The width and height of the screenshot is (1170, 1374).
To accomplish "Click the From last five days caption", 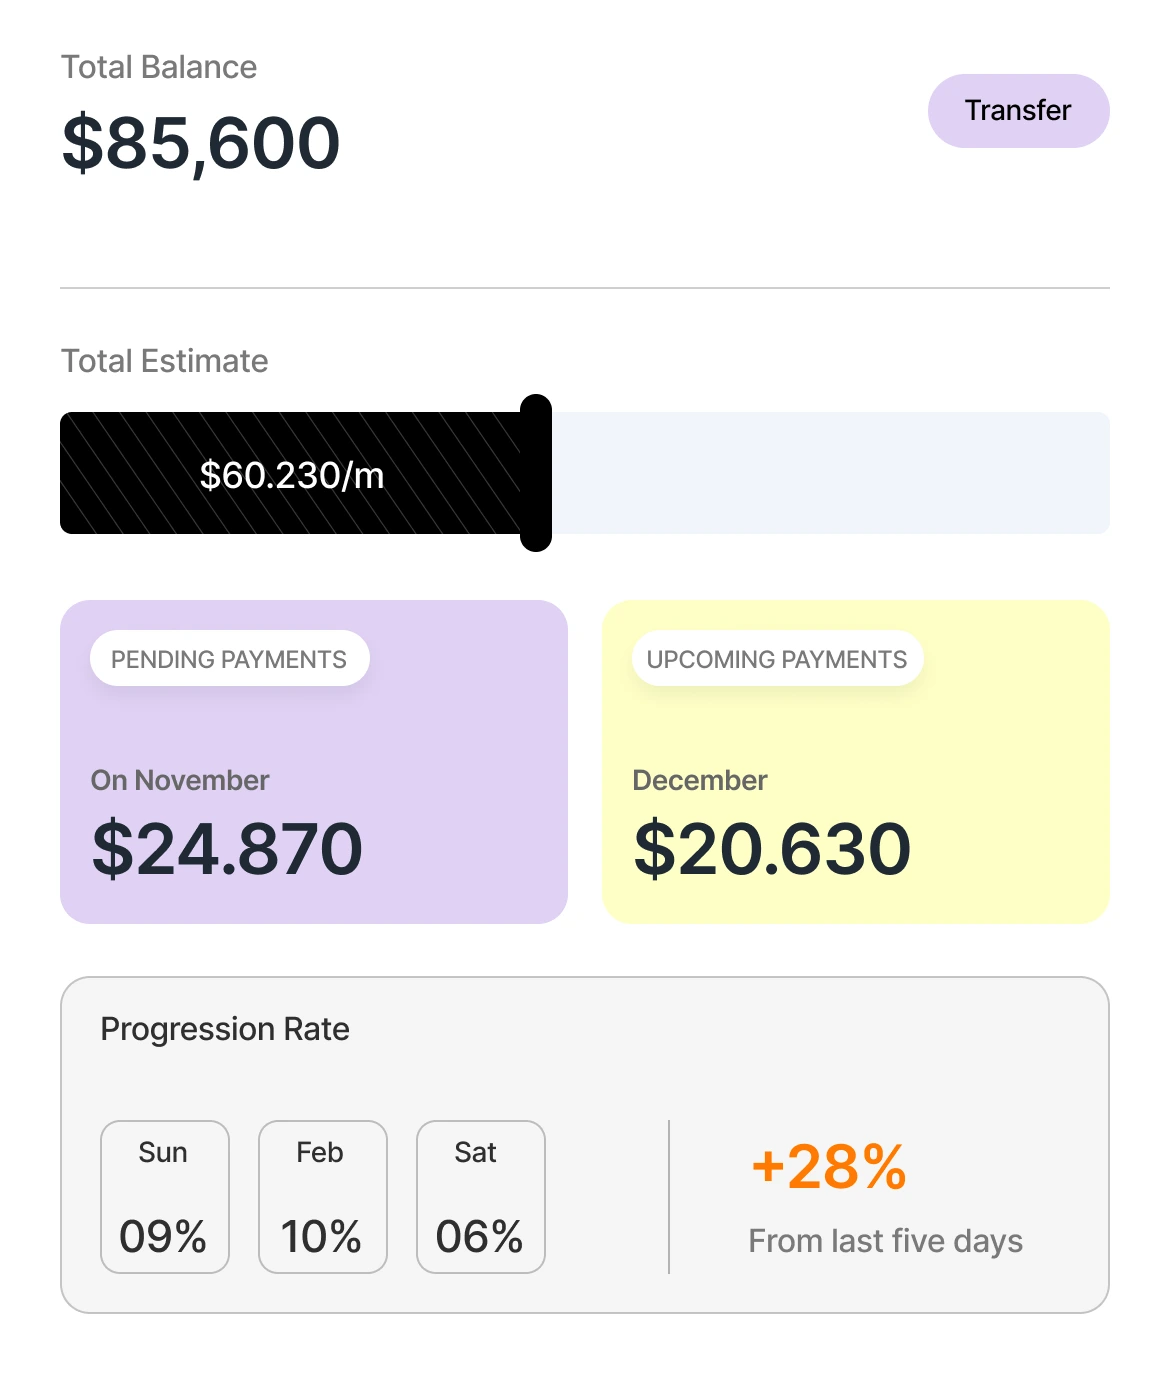I will [886, 1241].
